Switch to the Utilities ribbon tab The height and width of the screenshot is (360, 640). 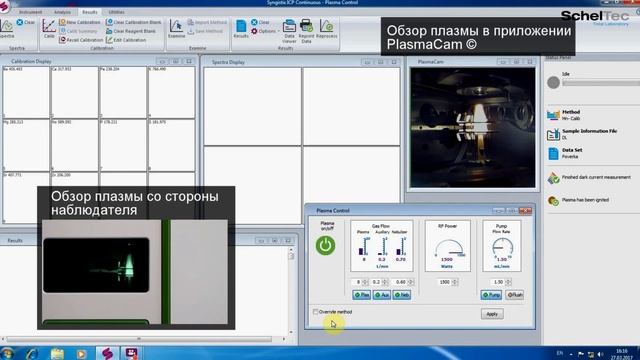click(x=117, y=12)
